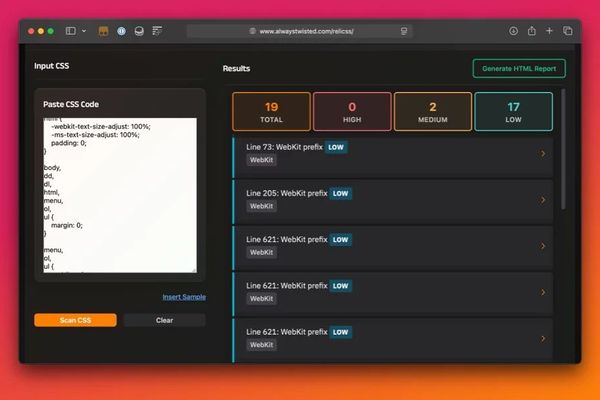The width and height of the screenshot is (600, 400).
Task: Click the orange box extension icon
Action: [x=103, y=31]
